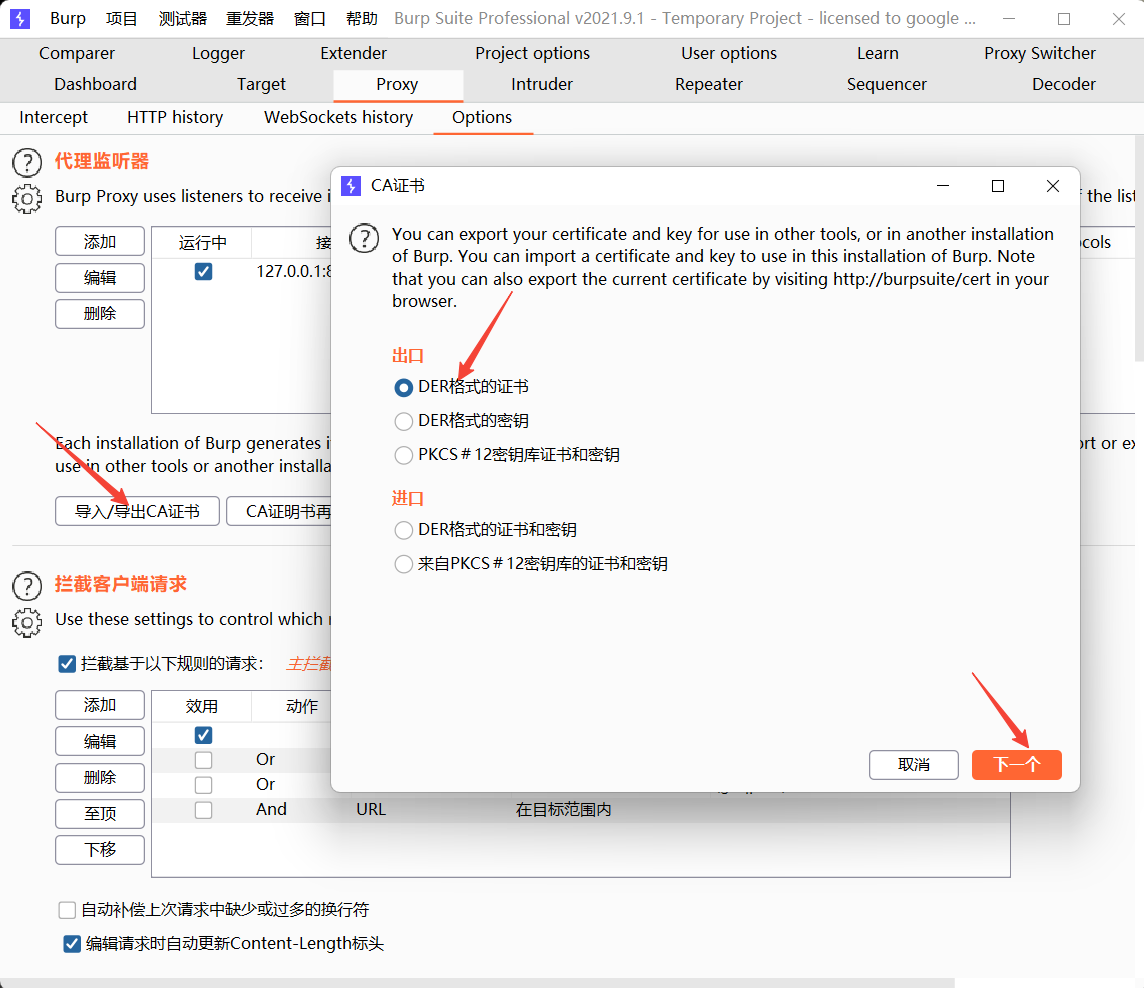
Task: Select the Proxy tab
Action: pos(398,85)
